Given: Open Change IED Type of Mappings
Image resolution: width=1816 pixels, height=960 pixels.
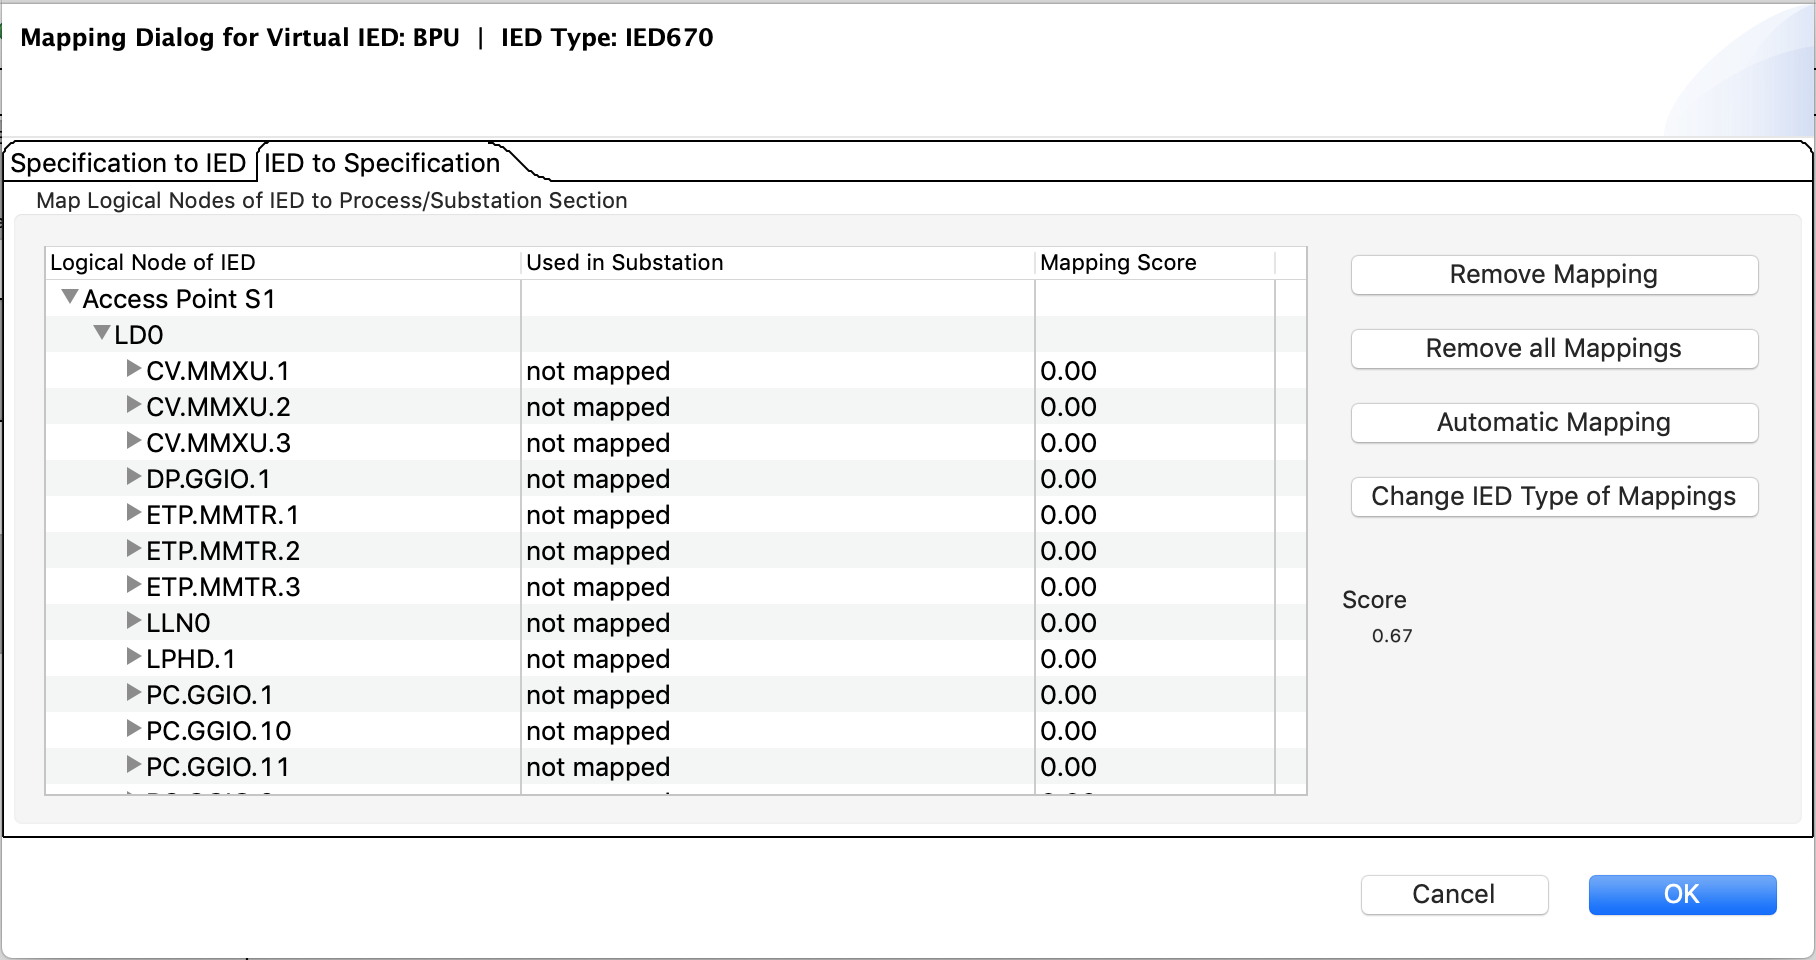Looking at the screenshot, I should click(1553, 497).
